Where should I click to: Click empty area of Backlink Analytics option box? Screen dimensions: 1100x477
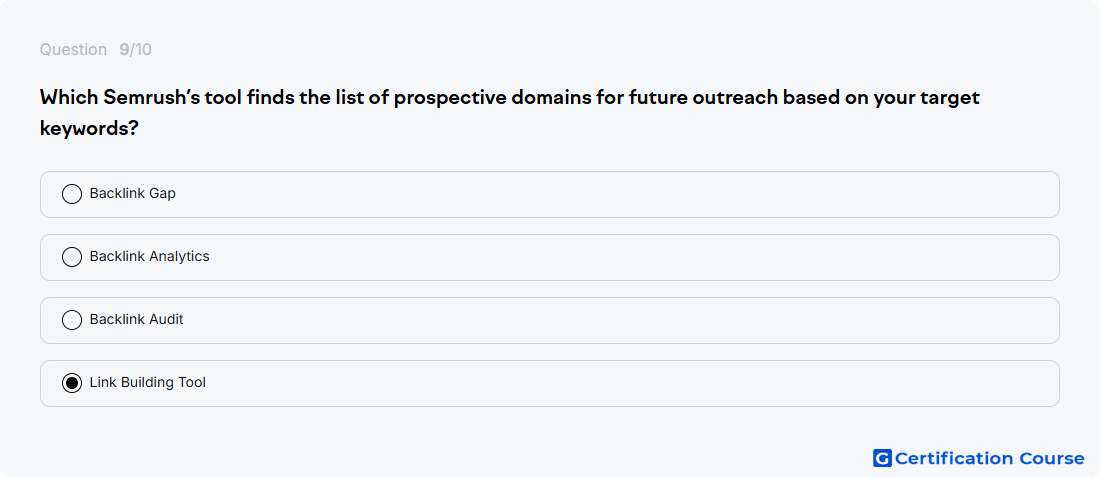pos(631,257)
